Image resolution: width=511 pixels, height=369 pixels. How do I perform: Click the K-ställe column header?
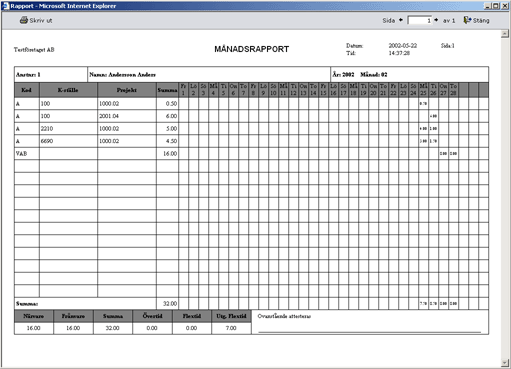click(68, 90)
